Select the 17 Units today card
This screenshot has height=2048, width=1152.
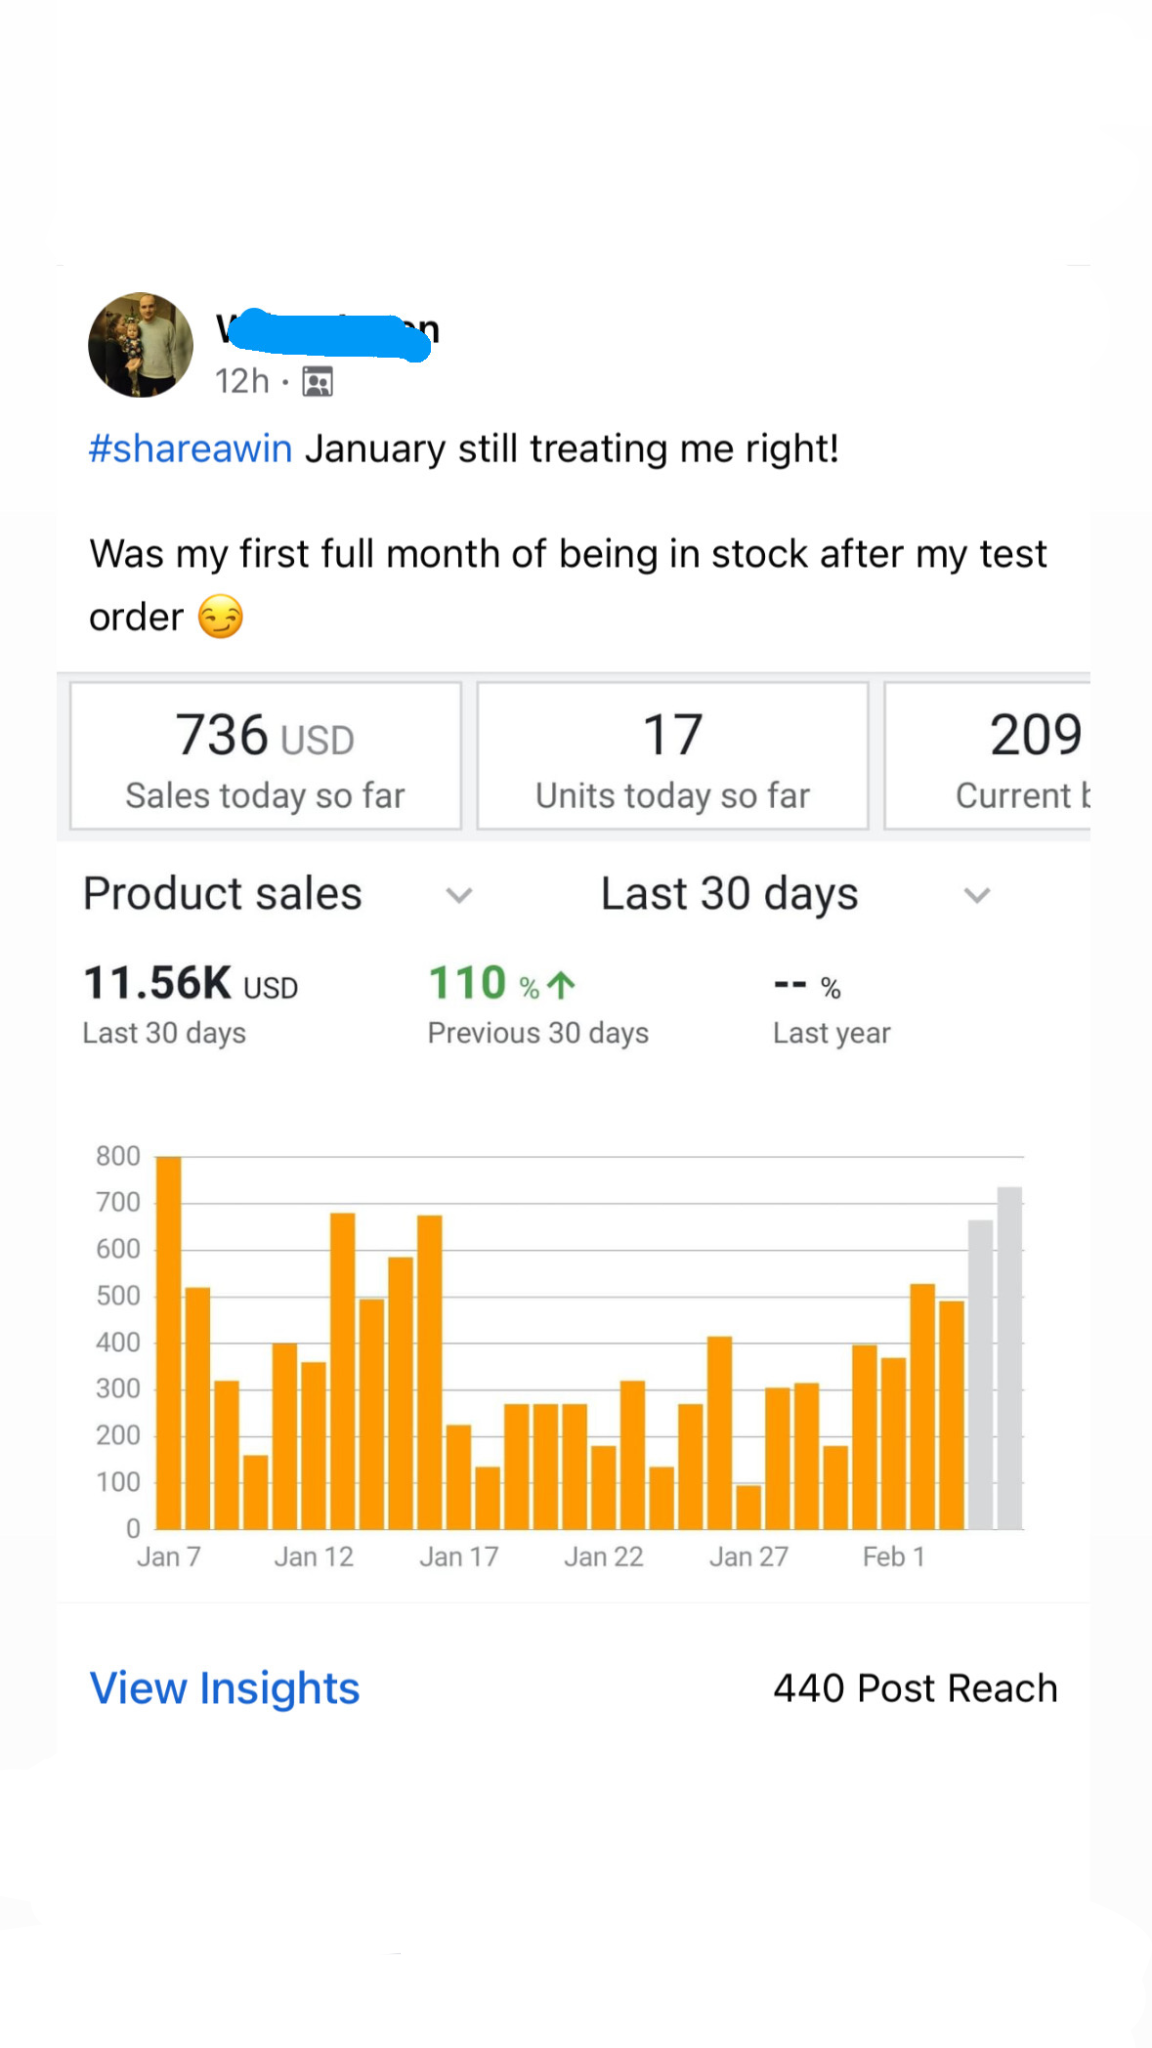click(x=672, y=756)
